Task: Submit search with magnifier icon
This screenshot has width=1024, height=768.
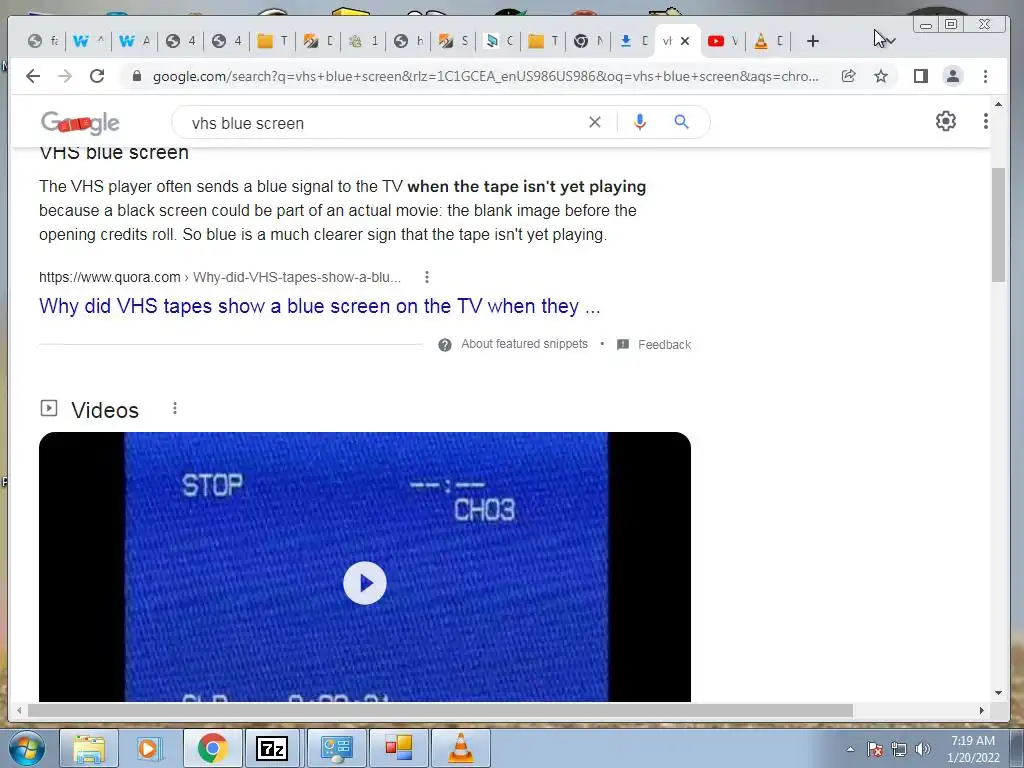Action: (681, 122)
